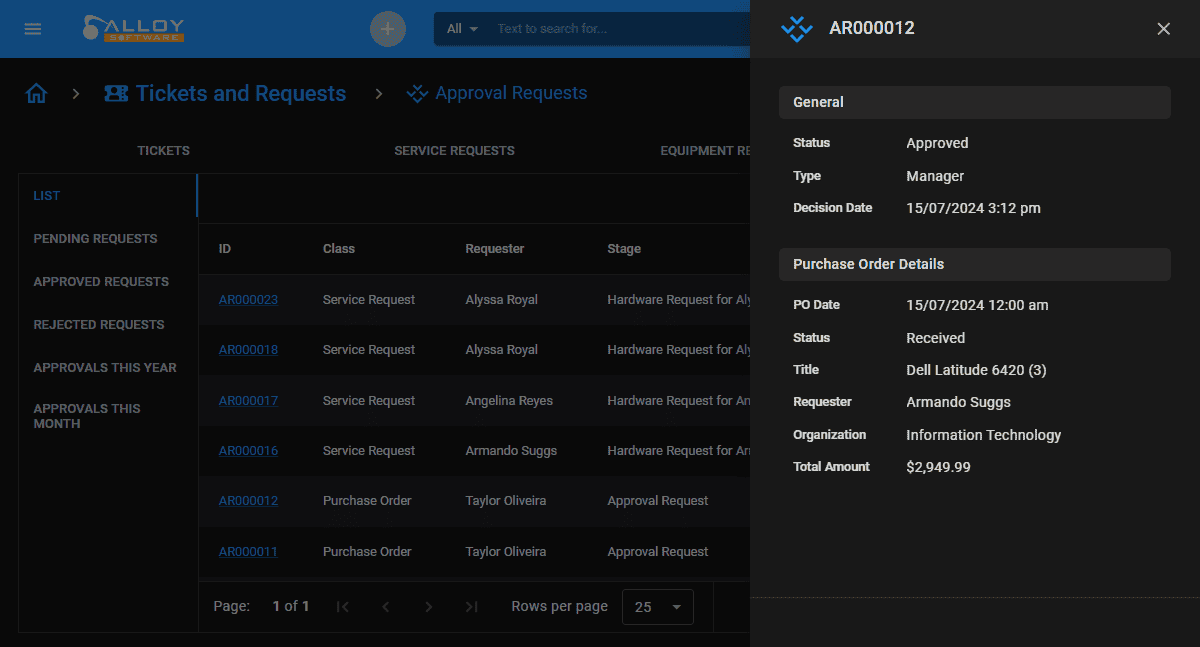This screenshot has height=647, width=1200.
Task: Select Approvals This Month view
Action: 87,416
